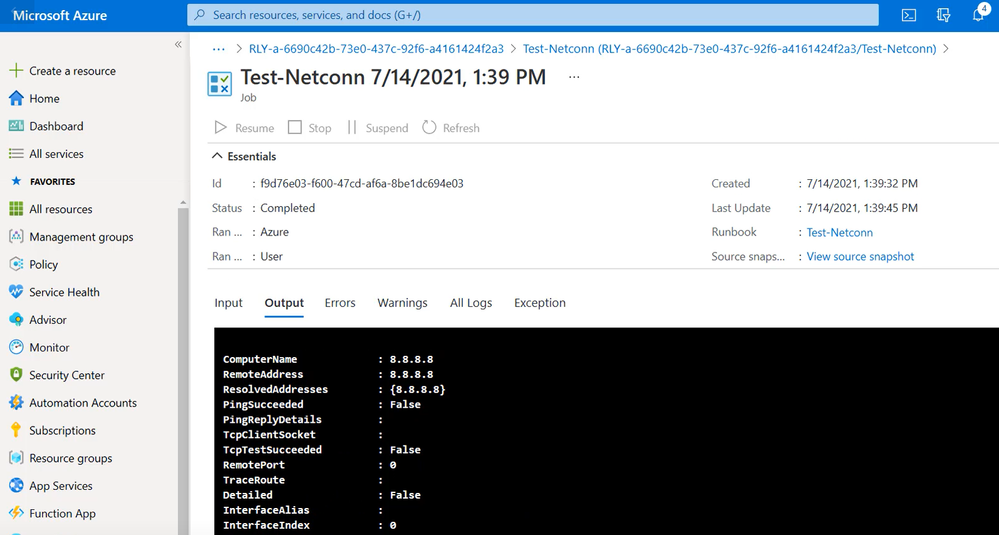Click the Service Health heart icon
Screen dimensions: 999x535
[16, 292]
